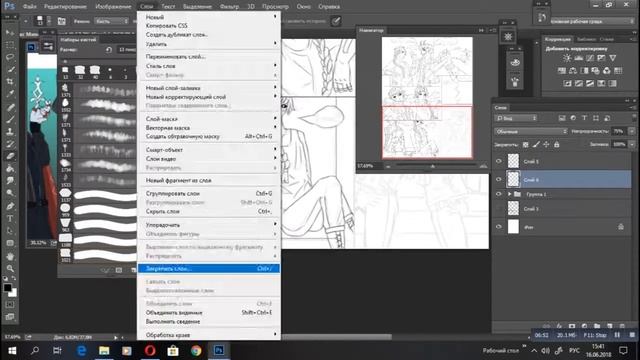
Task: Add a Vibrance adjustment (triangle icon)
Action: pyautogui.click(x=613, y=58)
